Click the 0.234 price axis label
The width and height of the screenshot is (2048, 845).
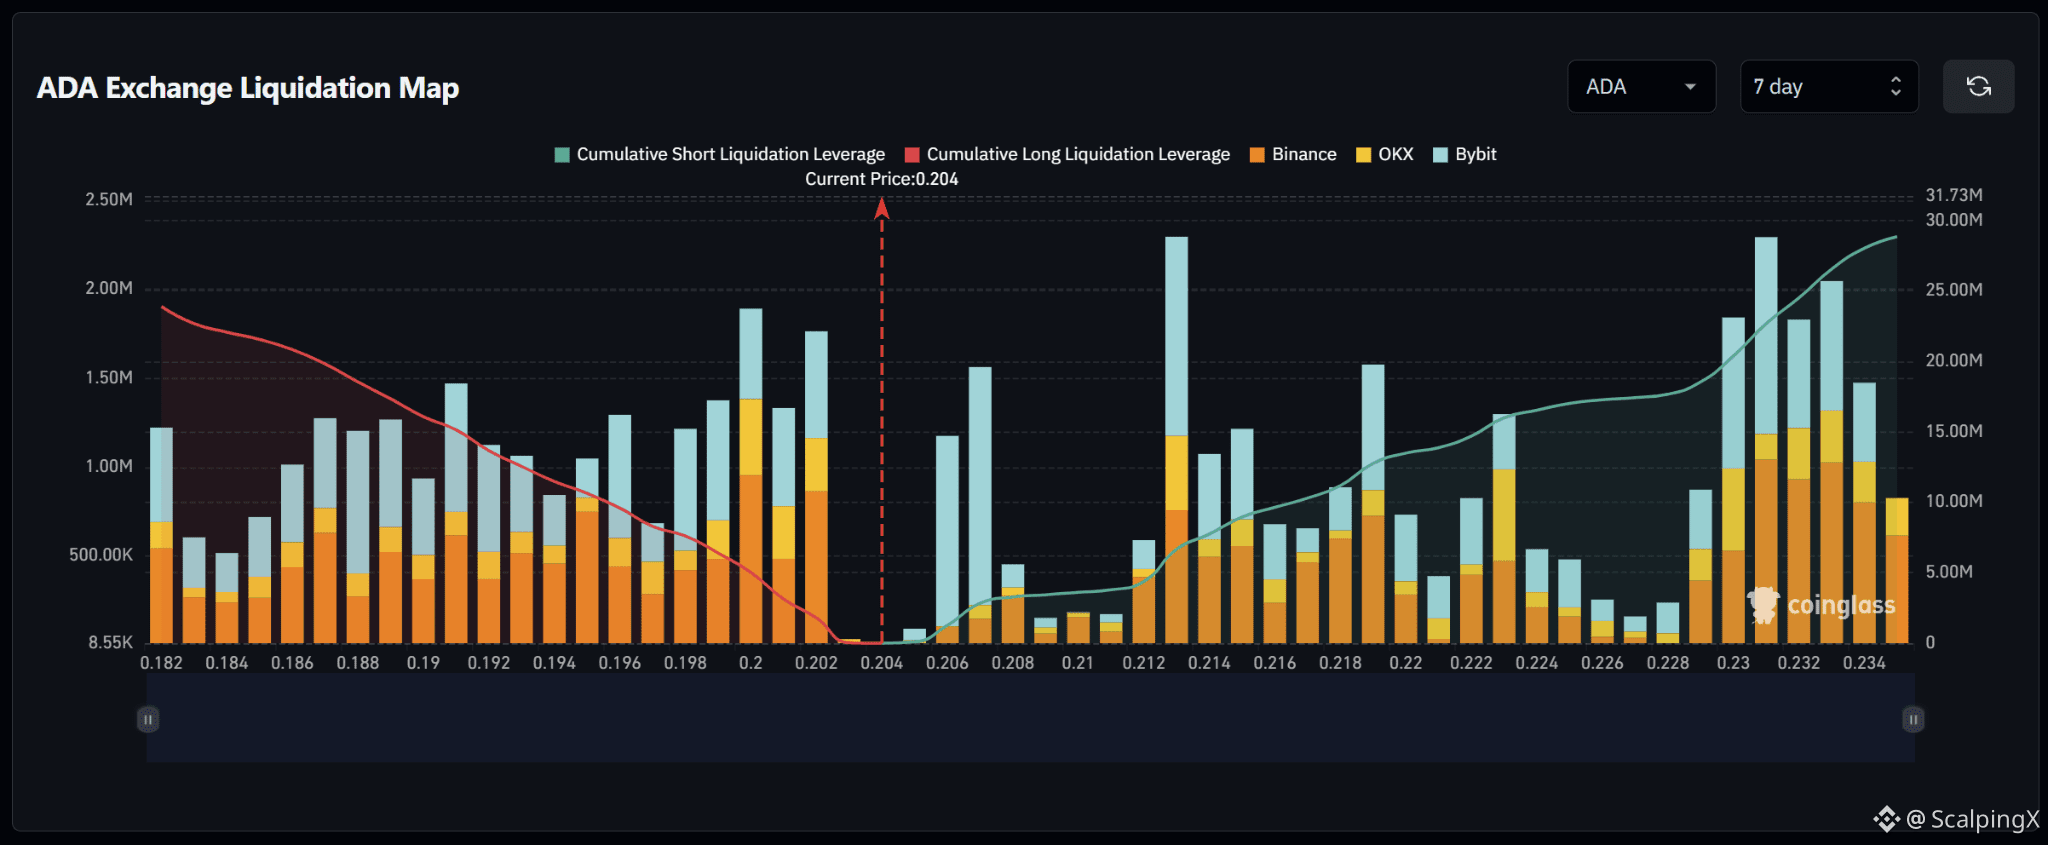(x=1864, y=663)
